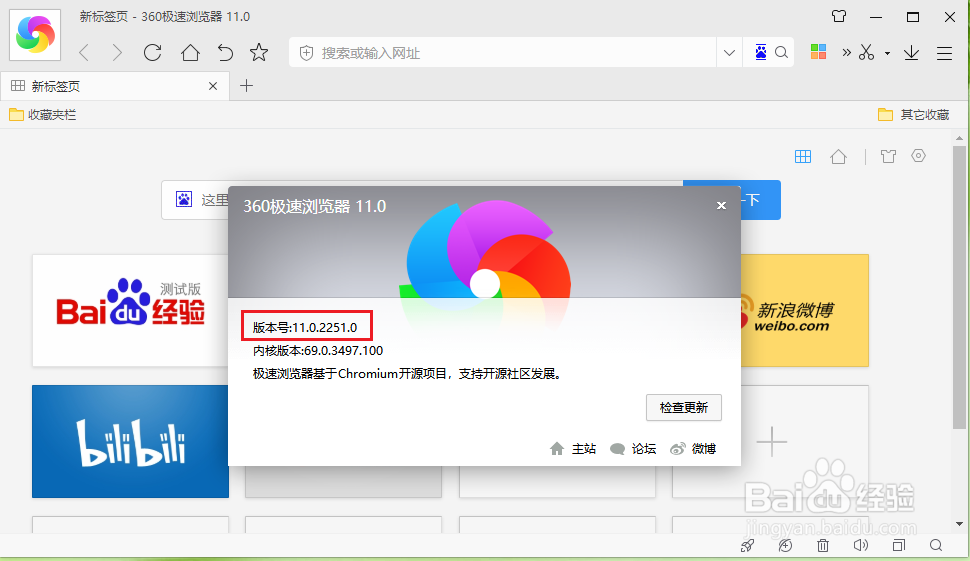Image resolution: width=970 pixels, height=561 pixels.
Task: Open skin shirt icon in title bar
Action: click(x=839, y=16)
